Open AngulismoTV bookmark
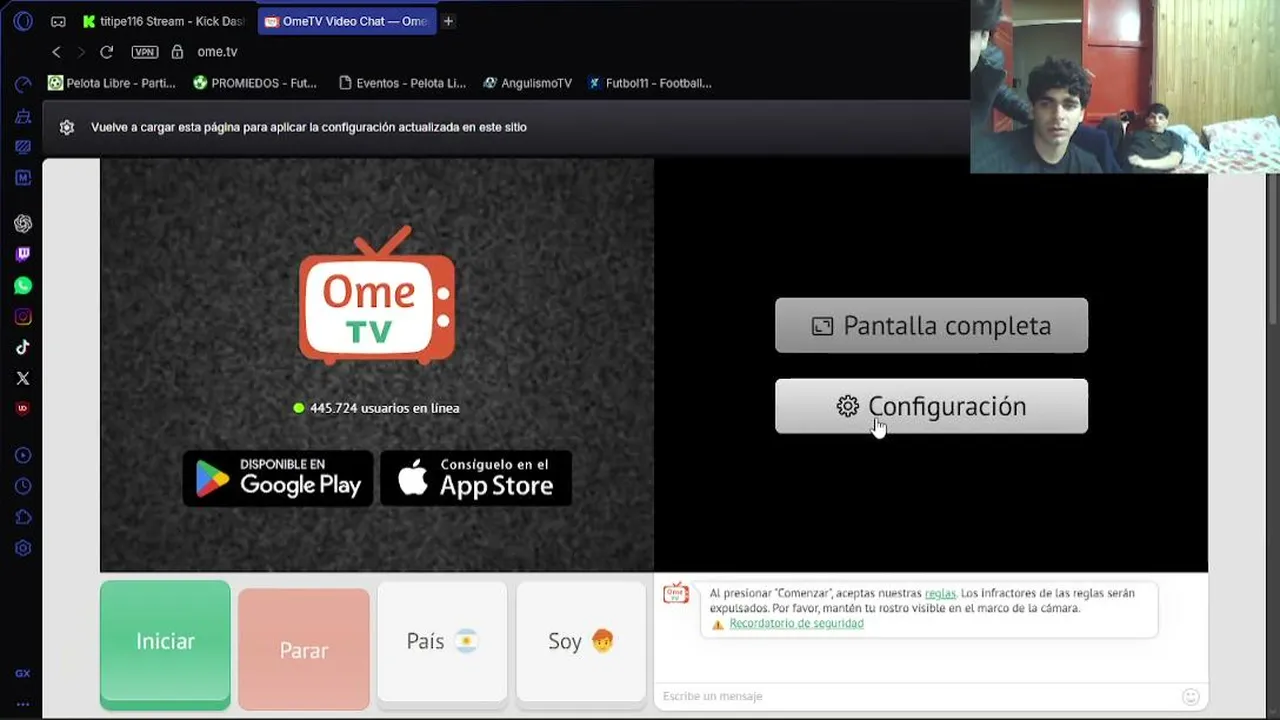The width and height of the screenshot is (1280, 720). pos(527,83)
